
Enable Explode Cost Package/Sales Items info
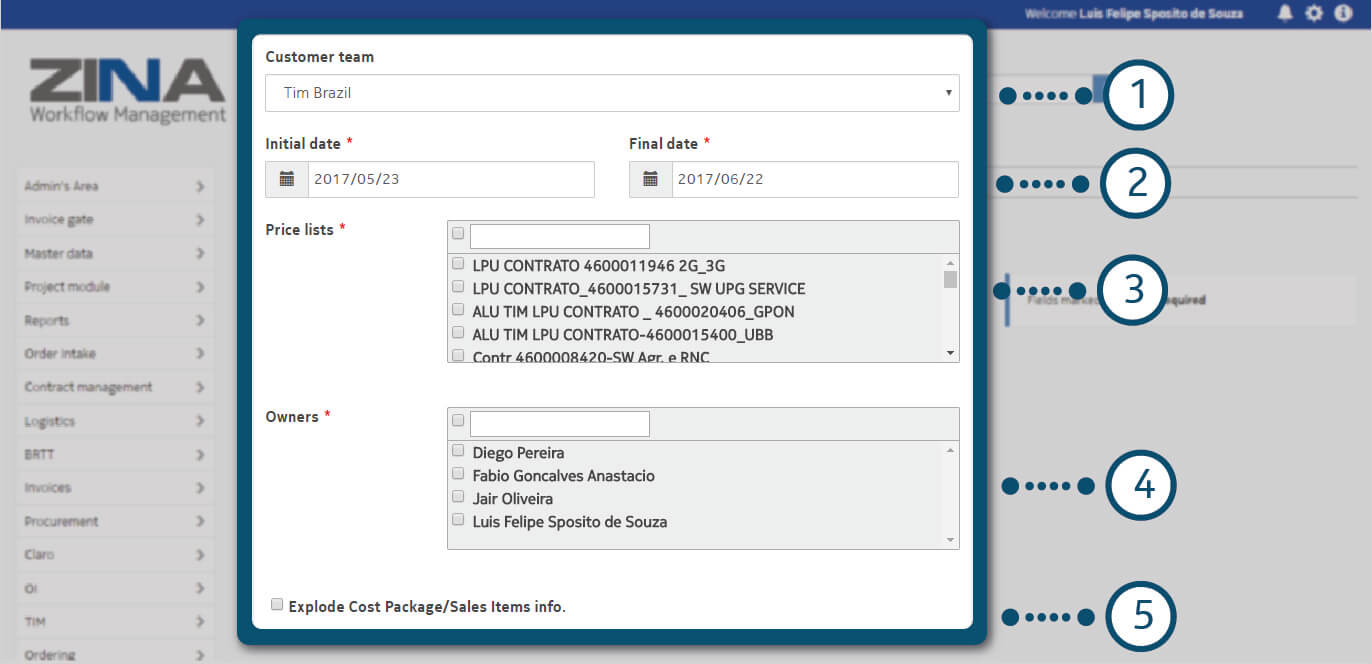point(277,604)
